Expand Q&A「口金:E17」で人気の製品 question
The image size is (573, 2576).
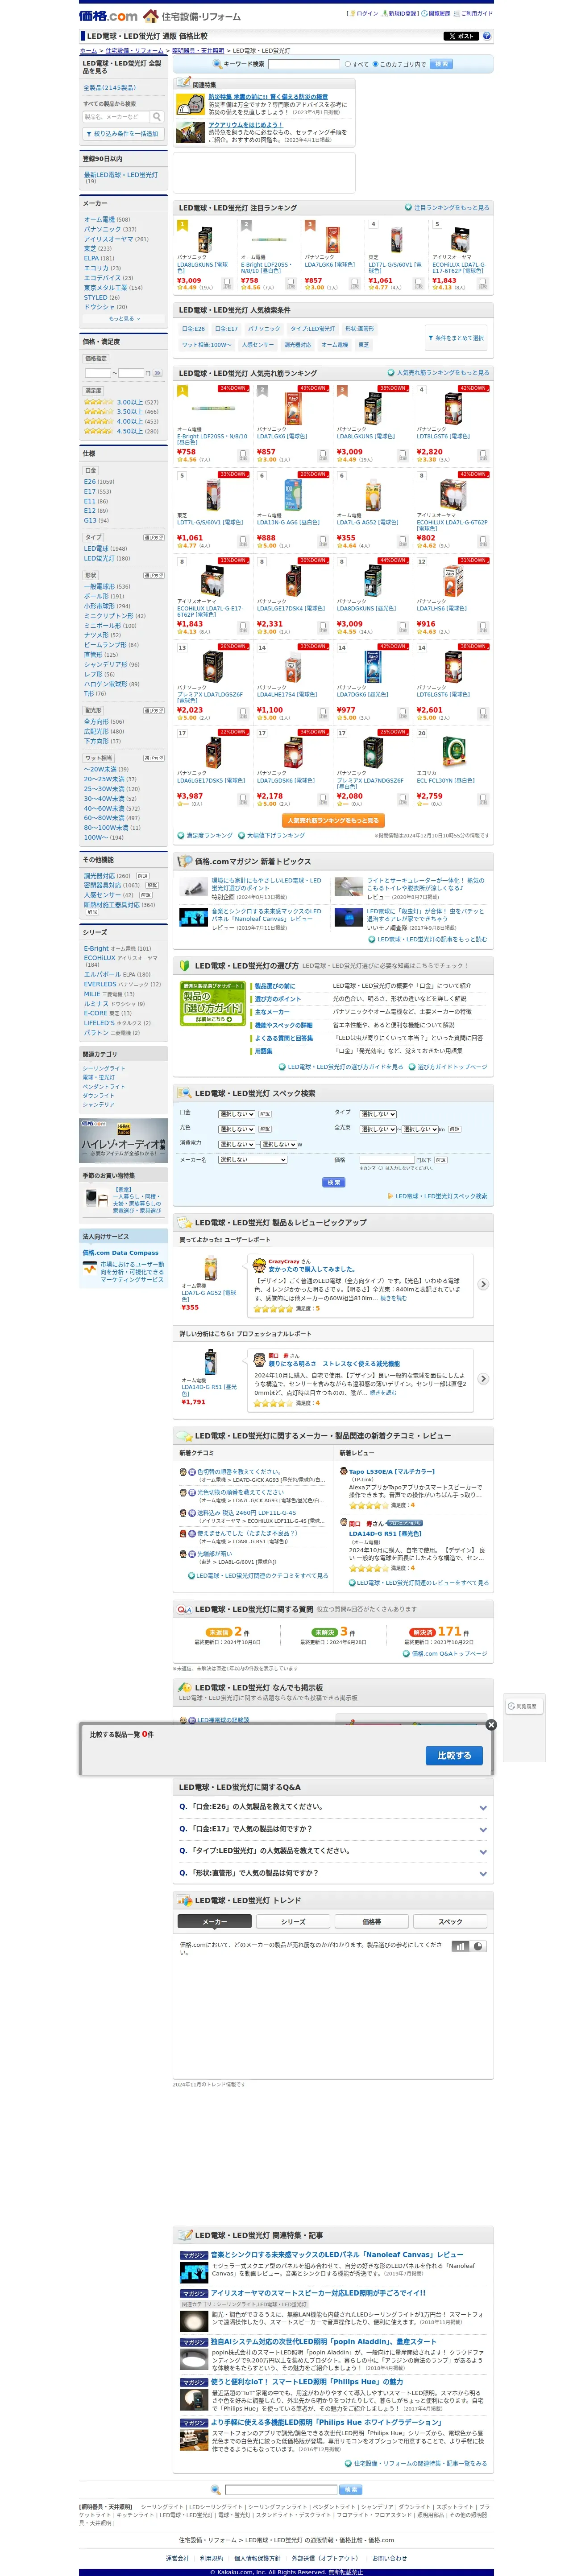pos(333,1829)
